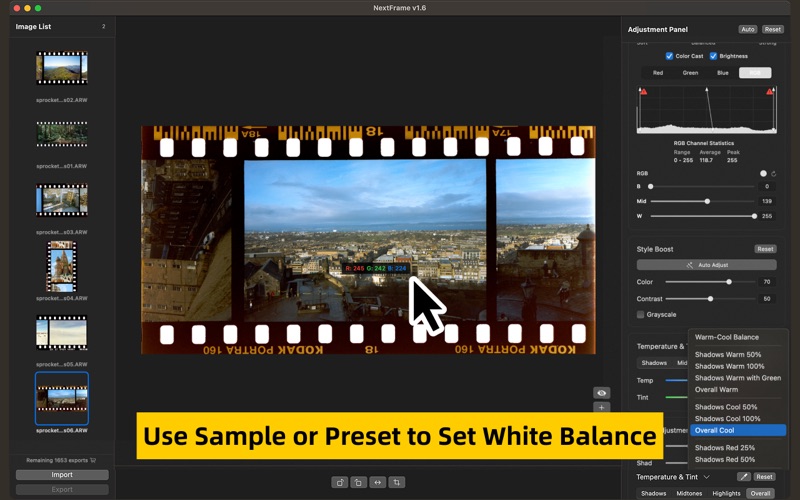Select the Overall tonal range tab
Viewport: 800px width, 500px height.
[760, 493]
